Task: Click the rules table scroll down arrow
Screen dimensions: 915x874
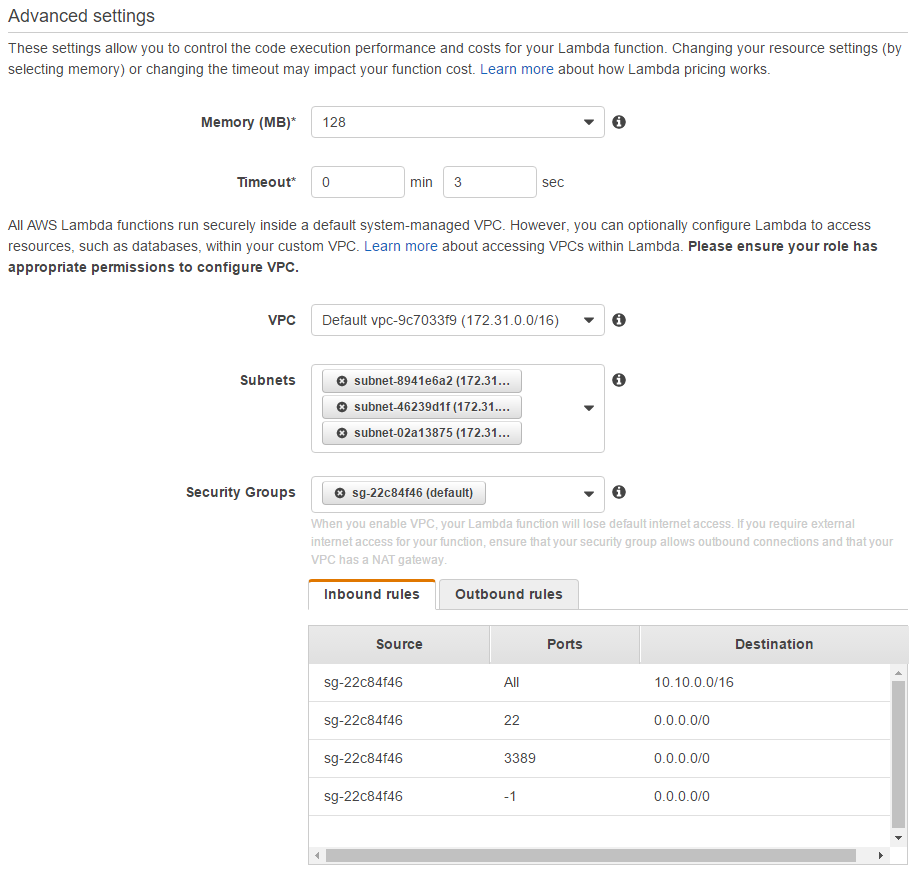Action: [x=898, y=837]
